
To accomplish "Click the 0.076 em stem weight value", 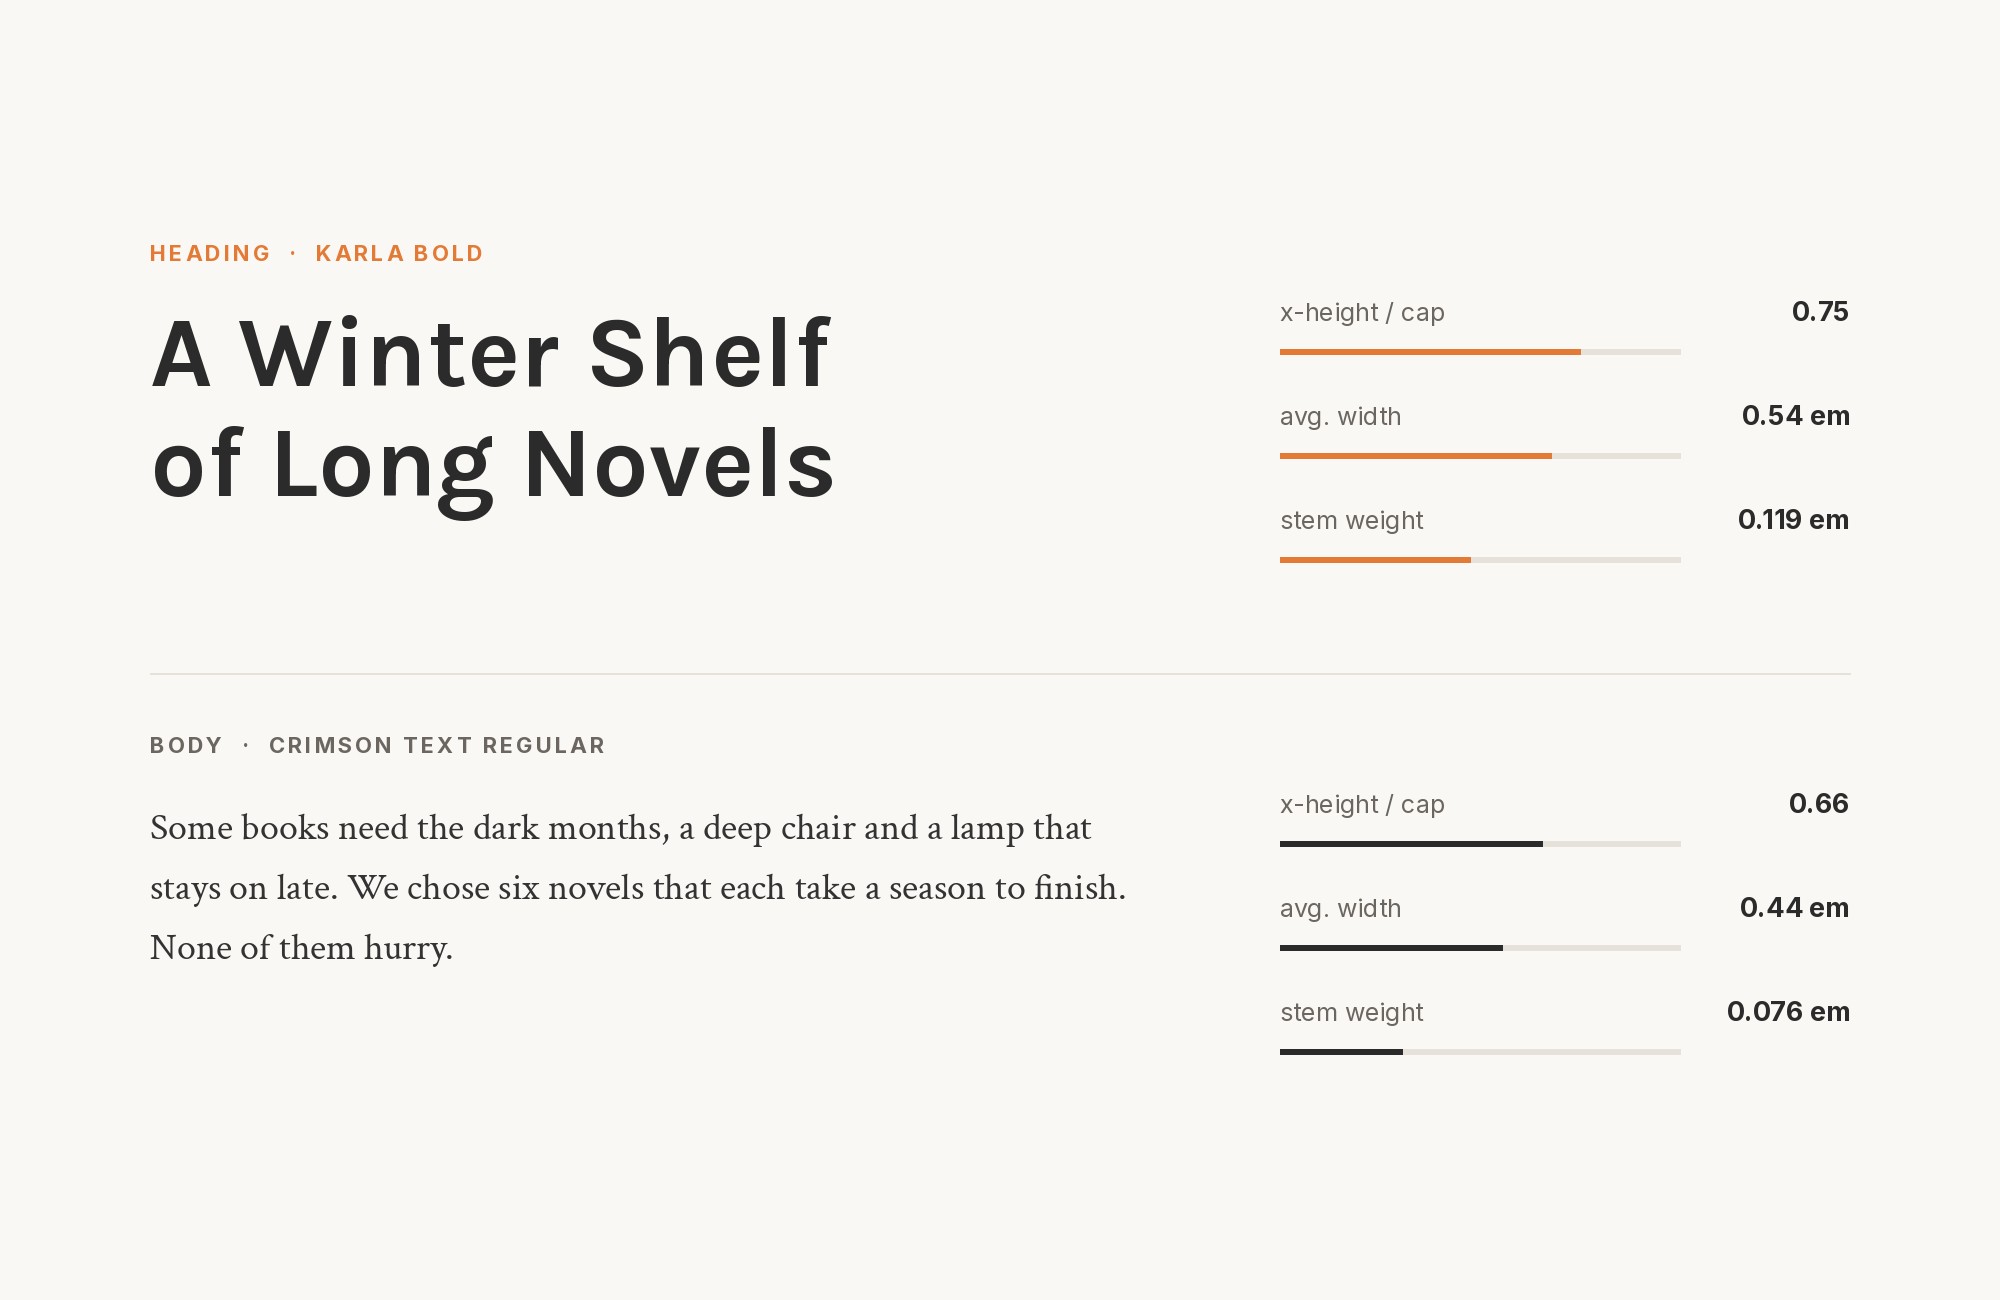I will [x=1788, y=1011].
